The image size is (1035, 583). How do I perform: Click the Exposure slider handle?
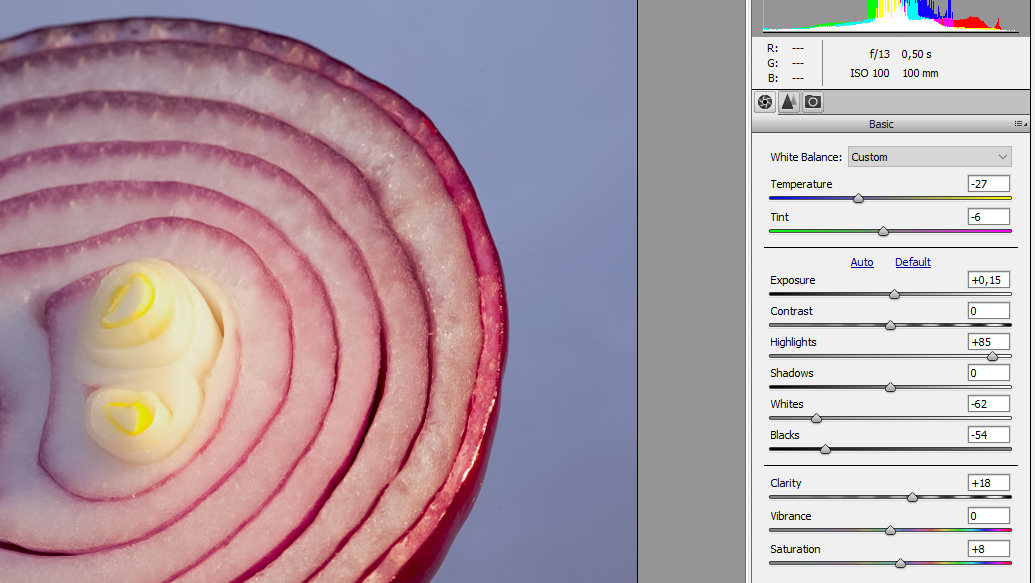click(x=894, y=294)
